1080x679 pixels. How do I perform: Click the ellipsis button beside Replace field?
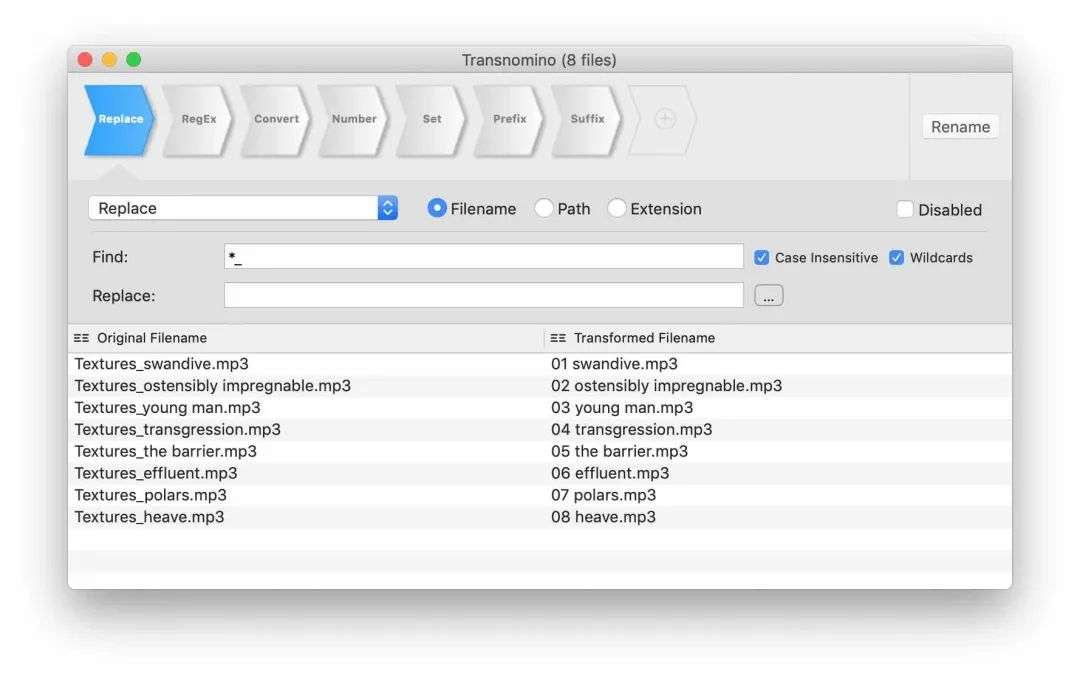(x=768, y=296)
